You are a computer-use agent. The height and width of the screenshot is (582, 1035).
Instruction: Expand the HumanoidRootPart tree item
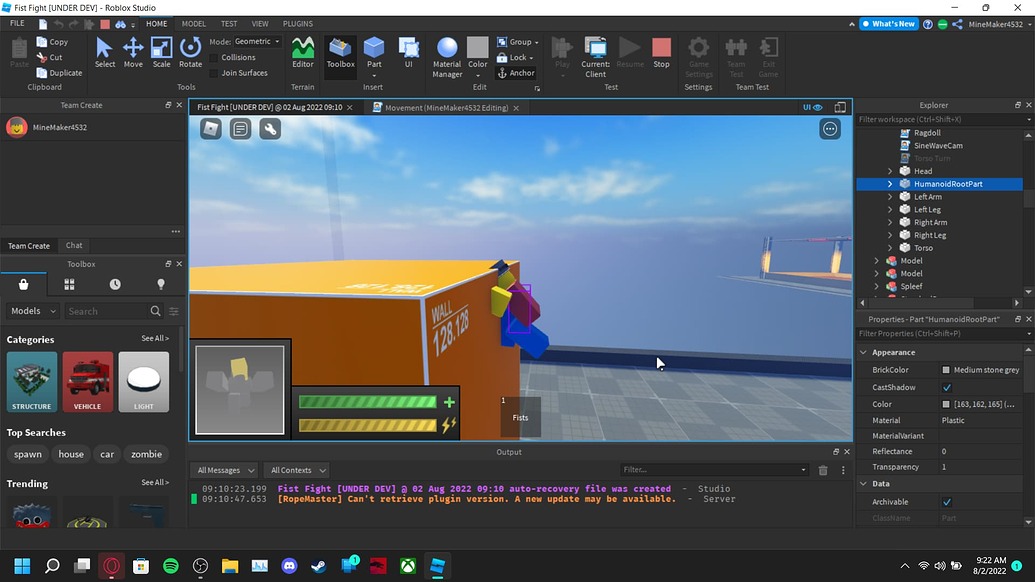[890, 184]
